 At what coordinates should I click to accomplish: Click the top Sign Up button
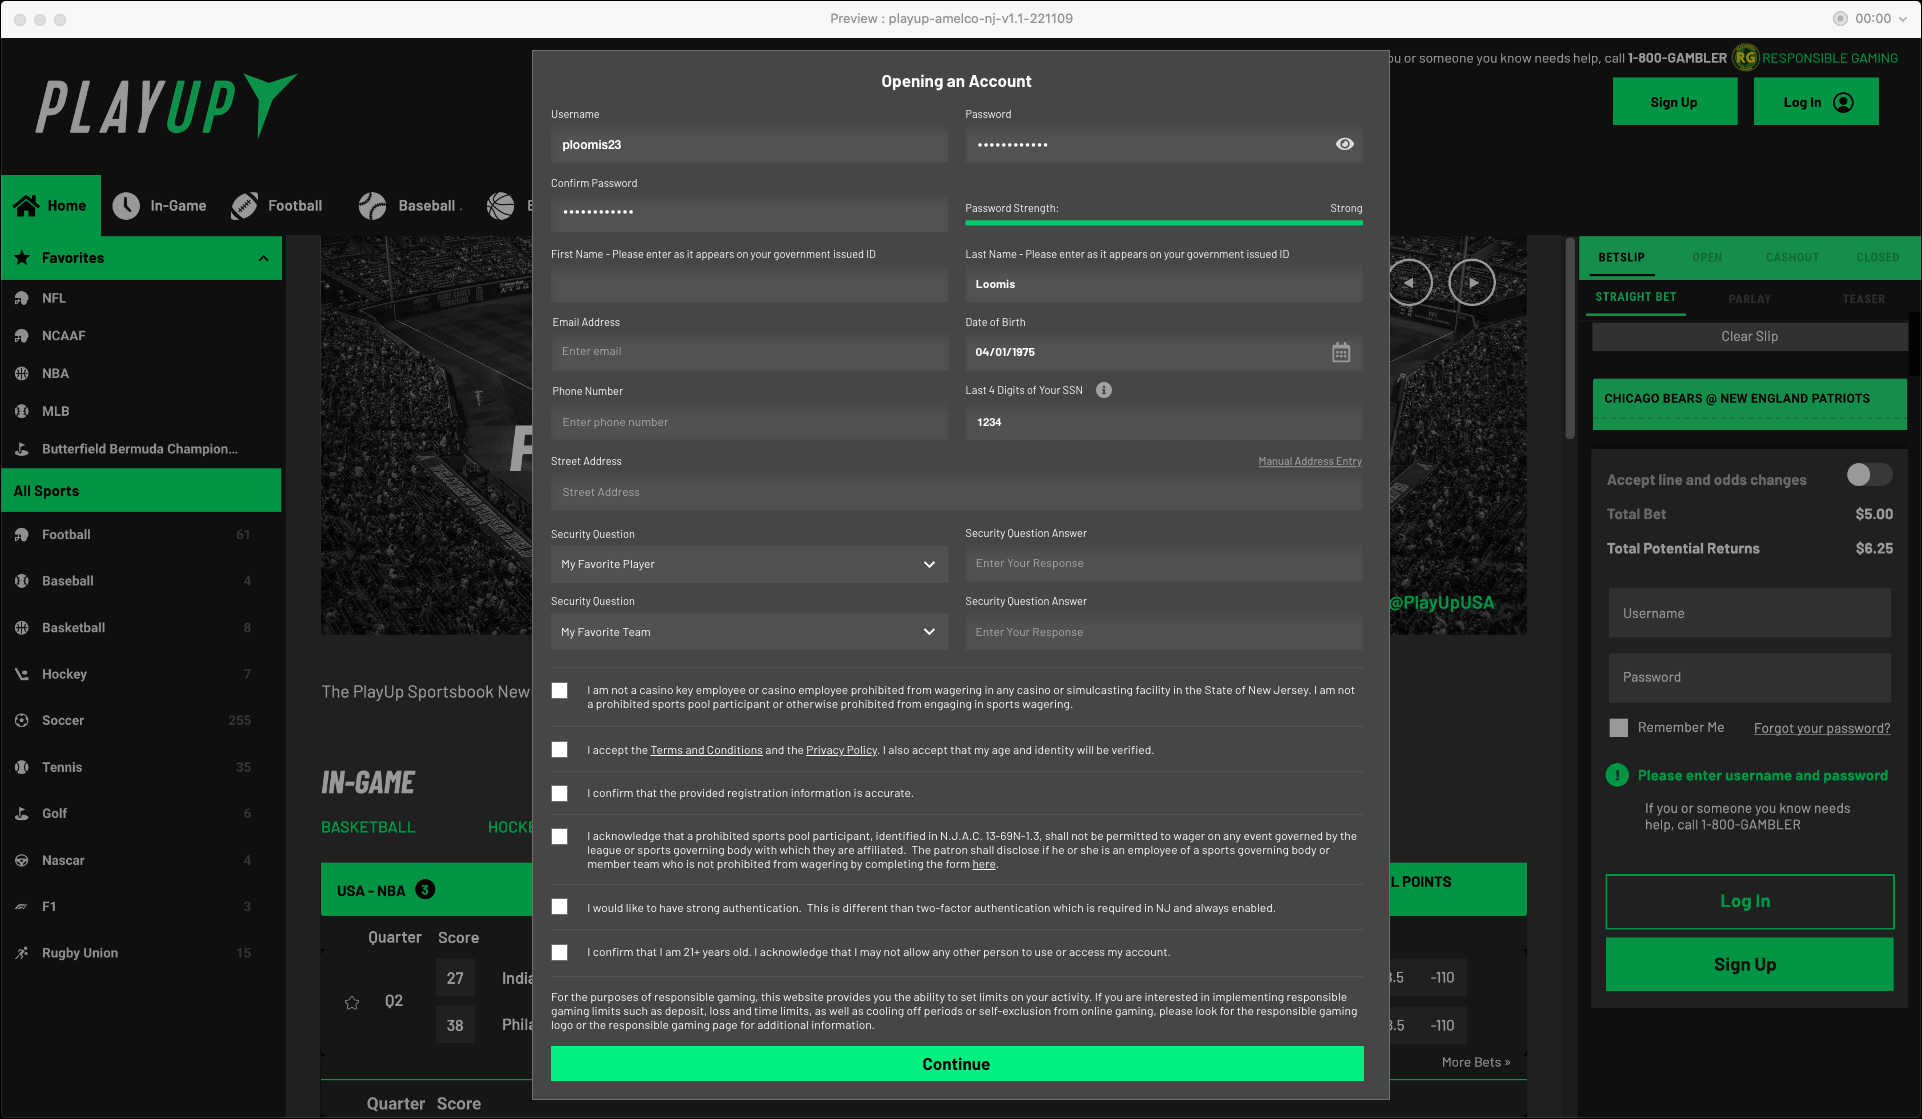[x=1674, y=102]
